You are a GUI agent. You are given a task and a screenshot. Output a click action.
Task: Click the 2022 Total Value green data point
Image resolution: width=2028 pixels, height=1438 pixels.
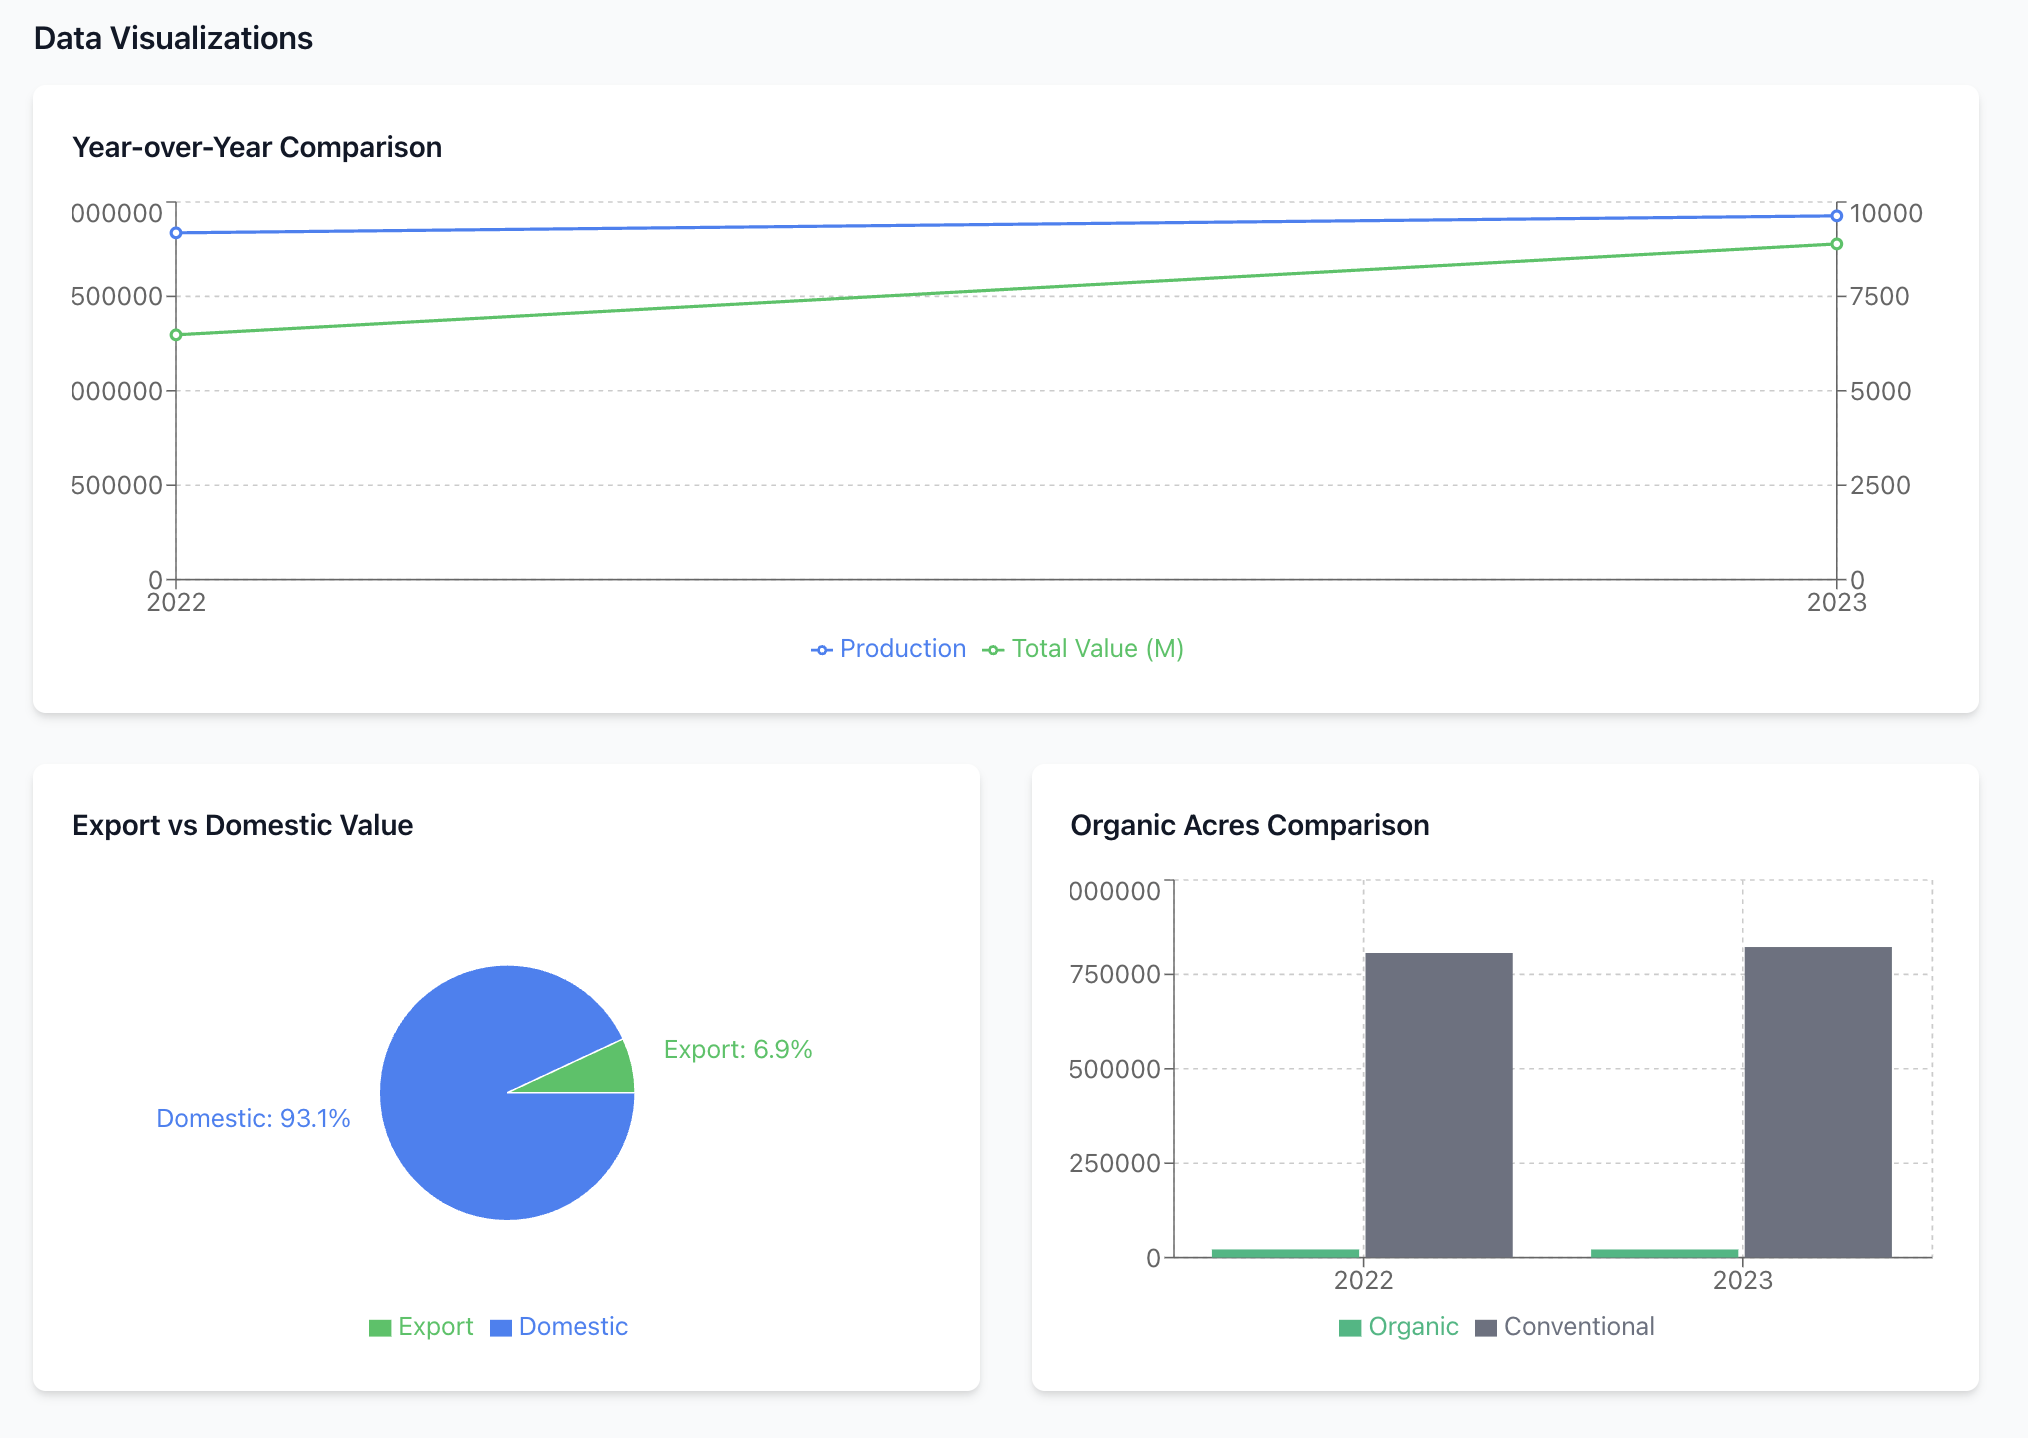[176, 335]
